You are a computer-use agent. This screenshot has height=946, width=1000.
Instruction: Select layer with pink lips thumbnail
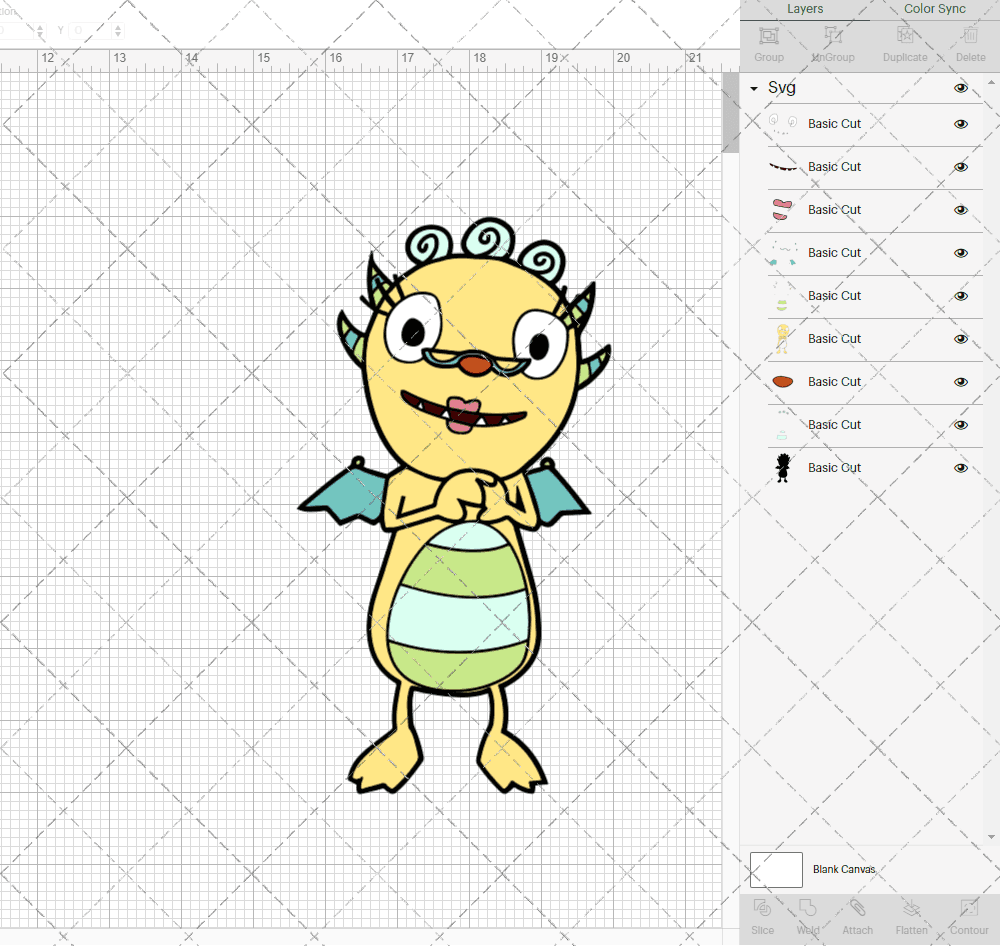(x=875, y=210)
